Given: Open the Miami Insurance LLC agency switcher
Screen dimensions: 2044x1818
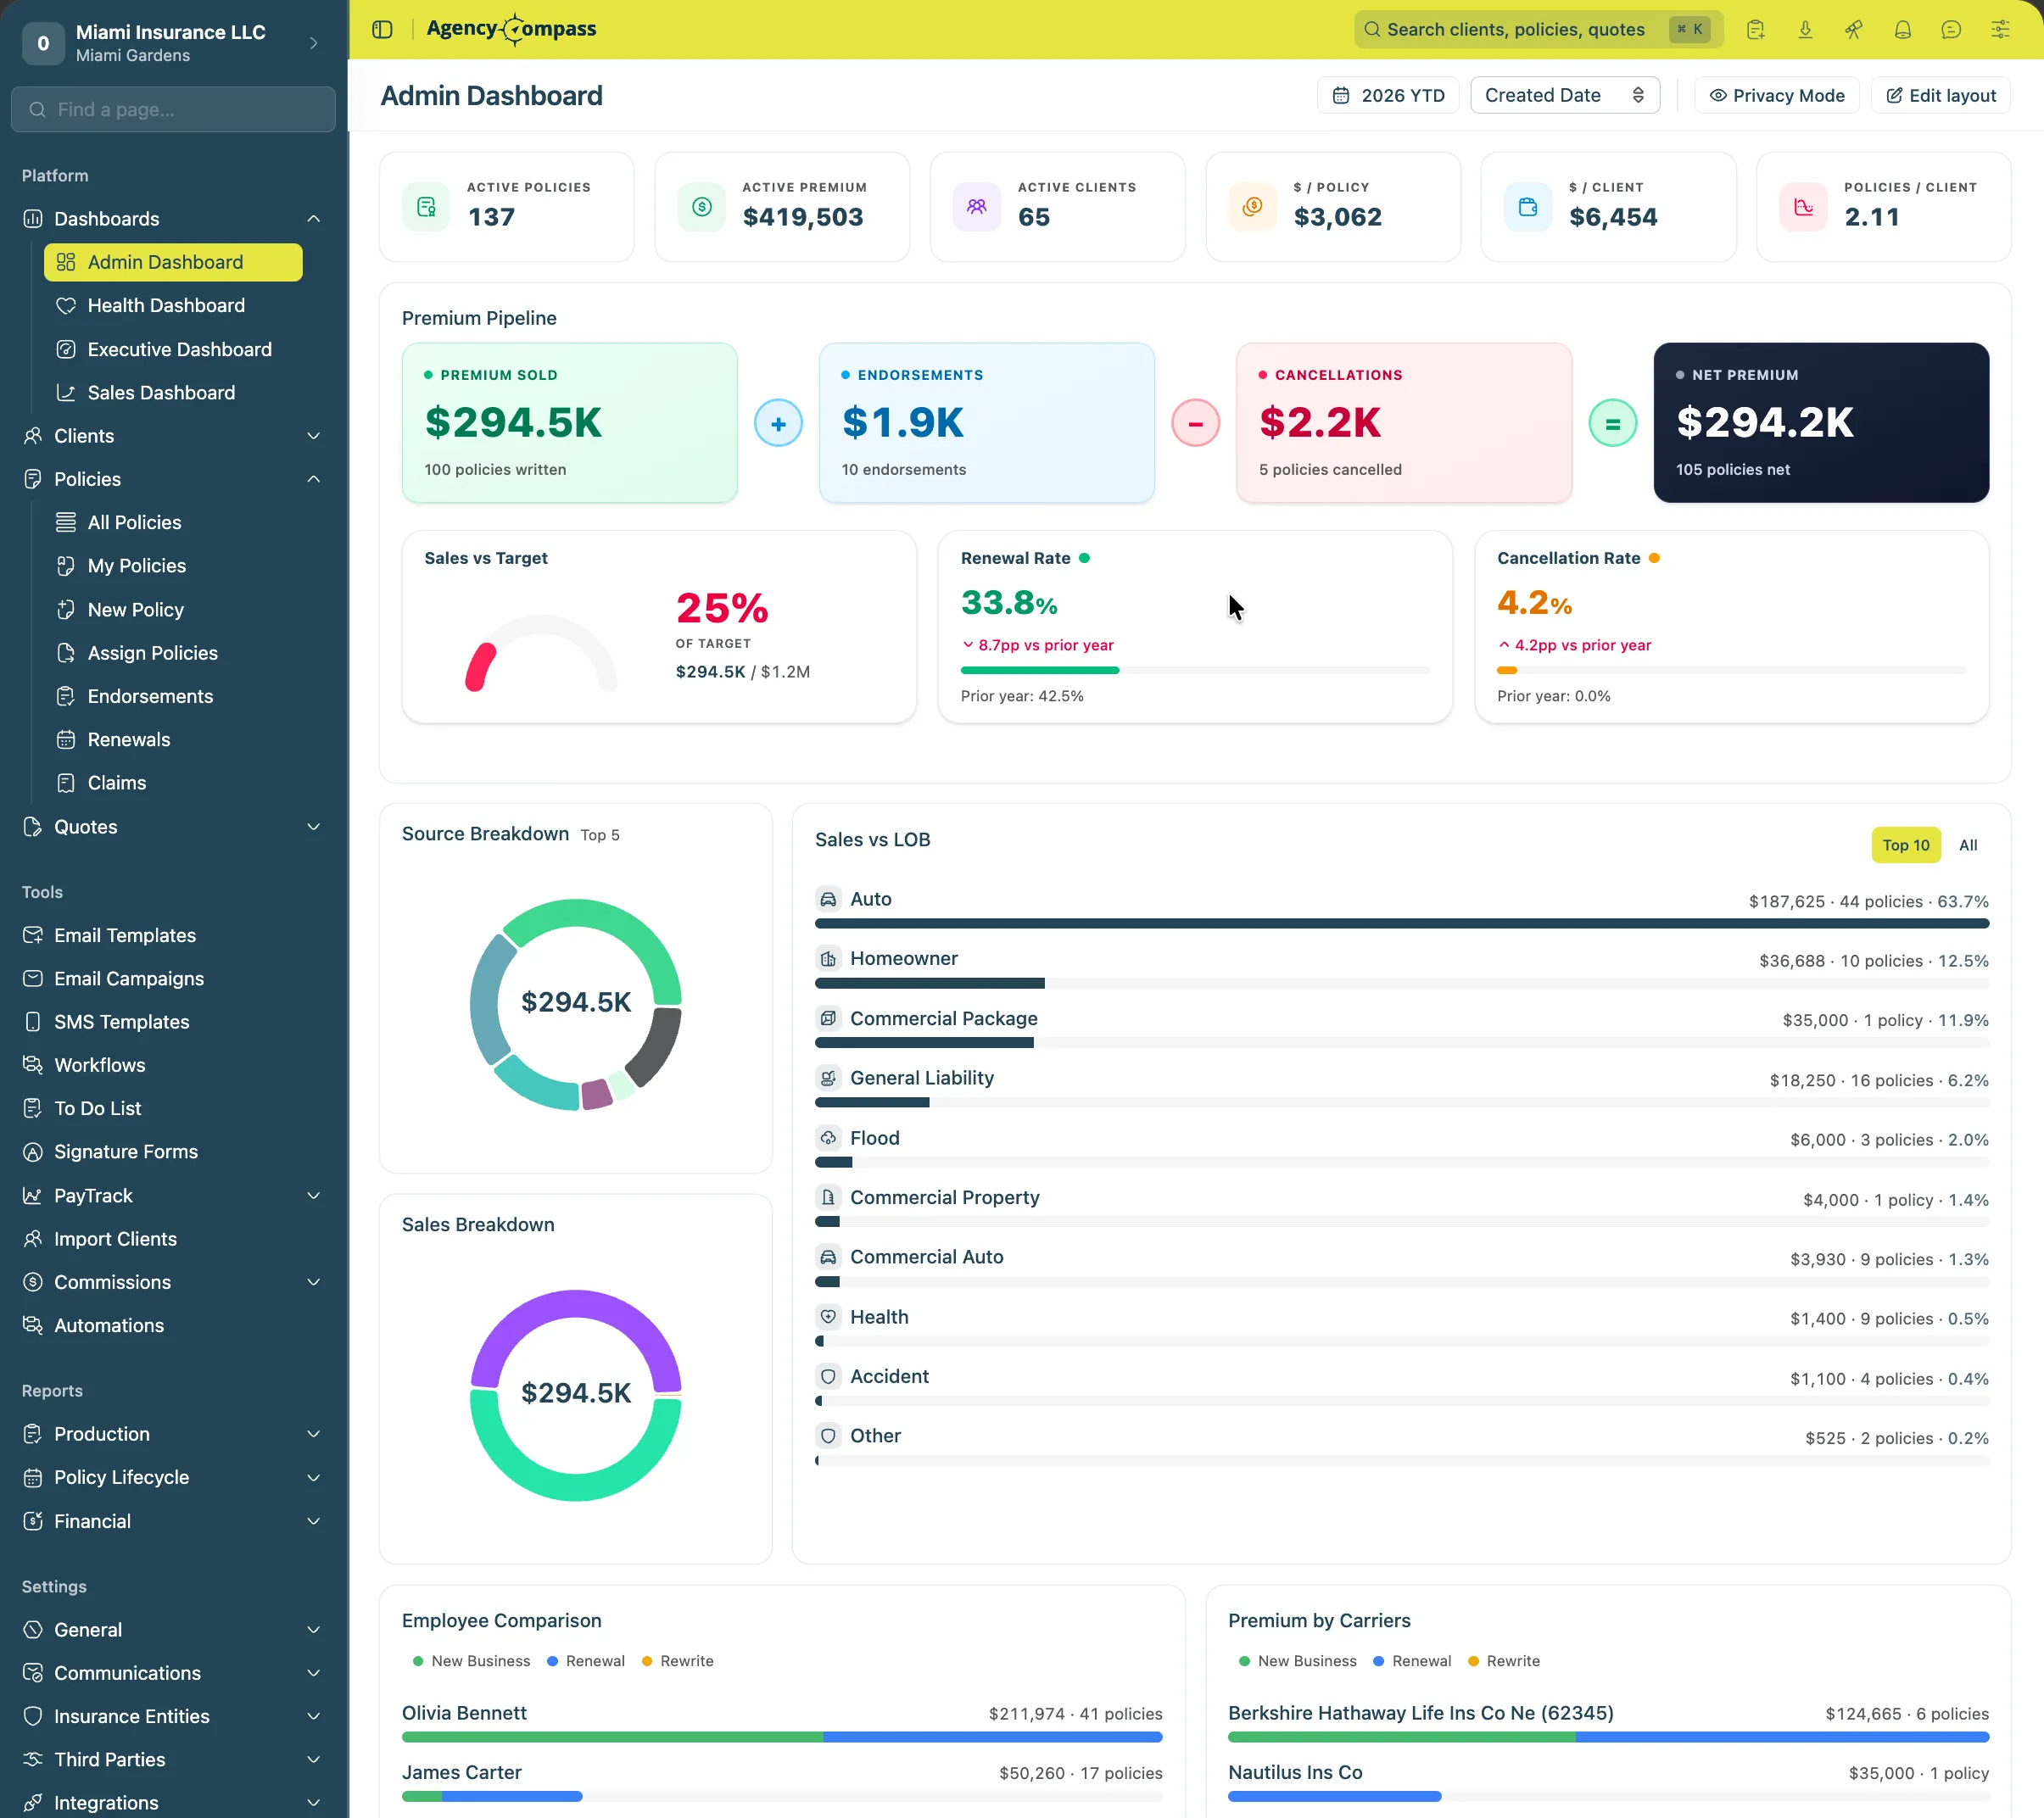Looking at the screenshot, I should (x=174, y=43).
